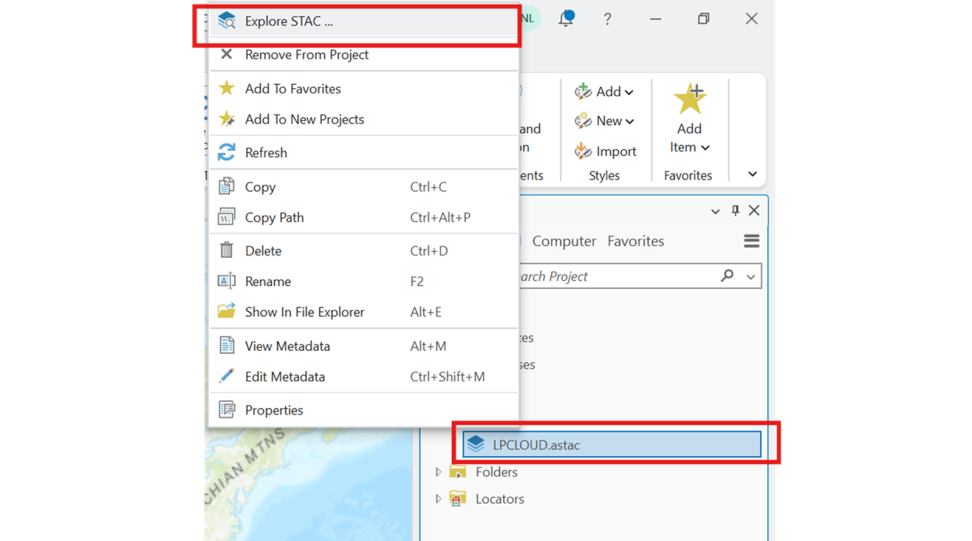
Task: Open the Add styles dropdown
Action: (x=604, y=92)
